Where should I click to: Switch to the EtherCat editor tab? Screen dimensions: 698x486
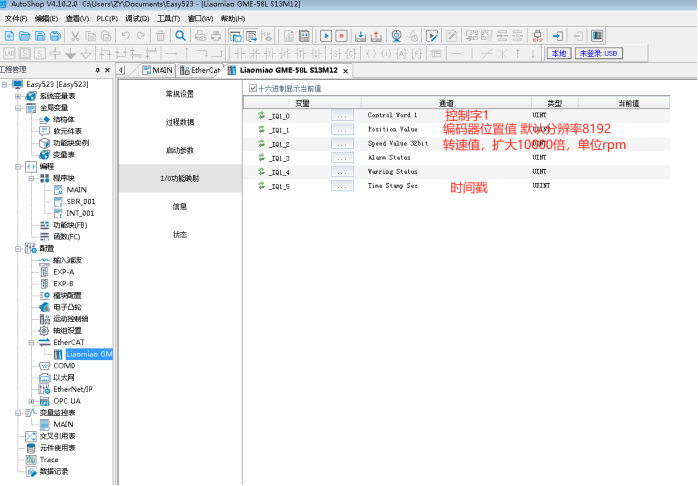(200, 70)
